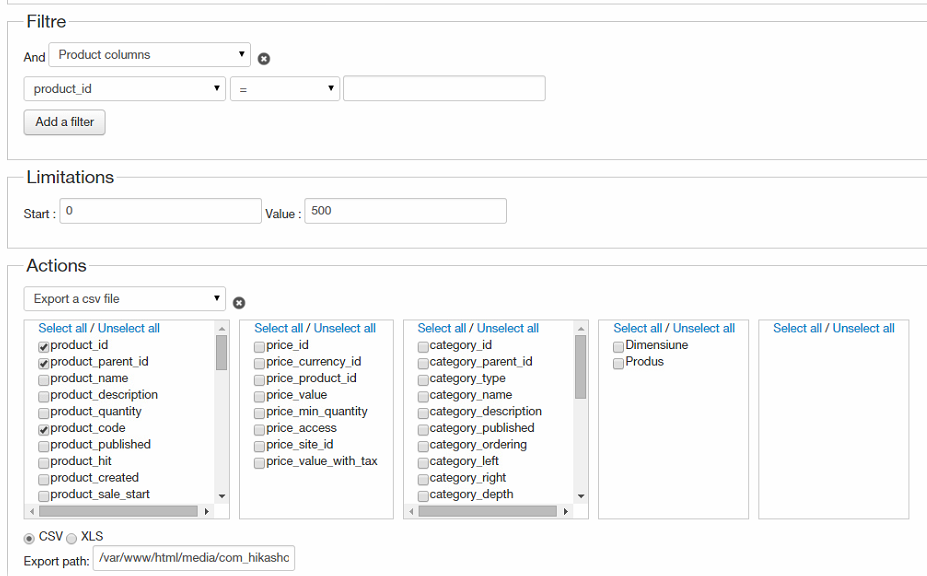Select the XLS format option
This screenshot has width=927, height=576.
[x=71, y=539]
